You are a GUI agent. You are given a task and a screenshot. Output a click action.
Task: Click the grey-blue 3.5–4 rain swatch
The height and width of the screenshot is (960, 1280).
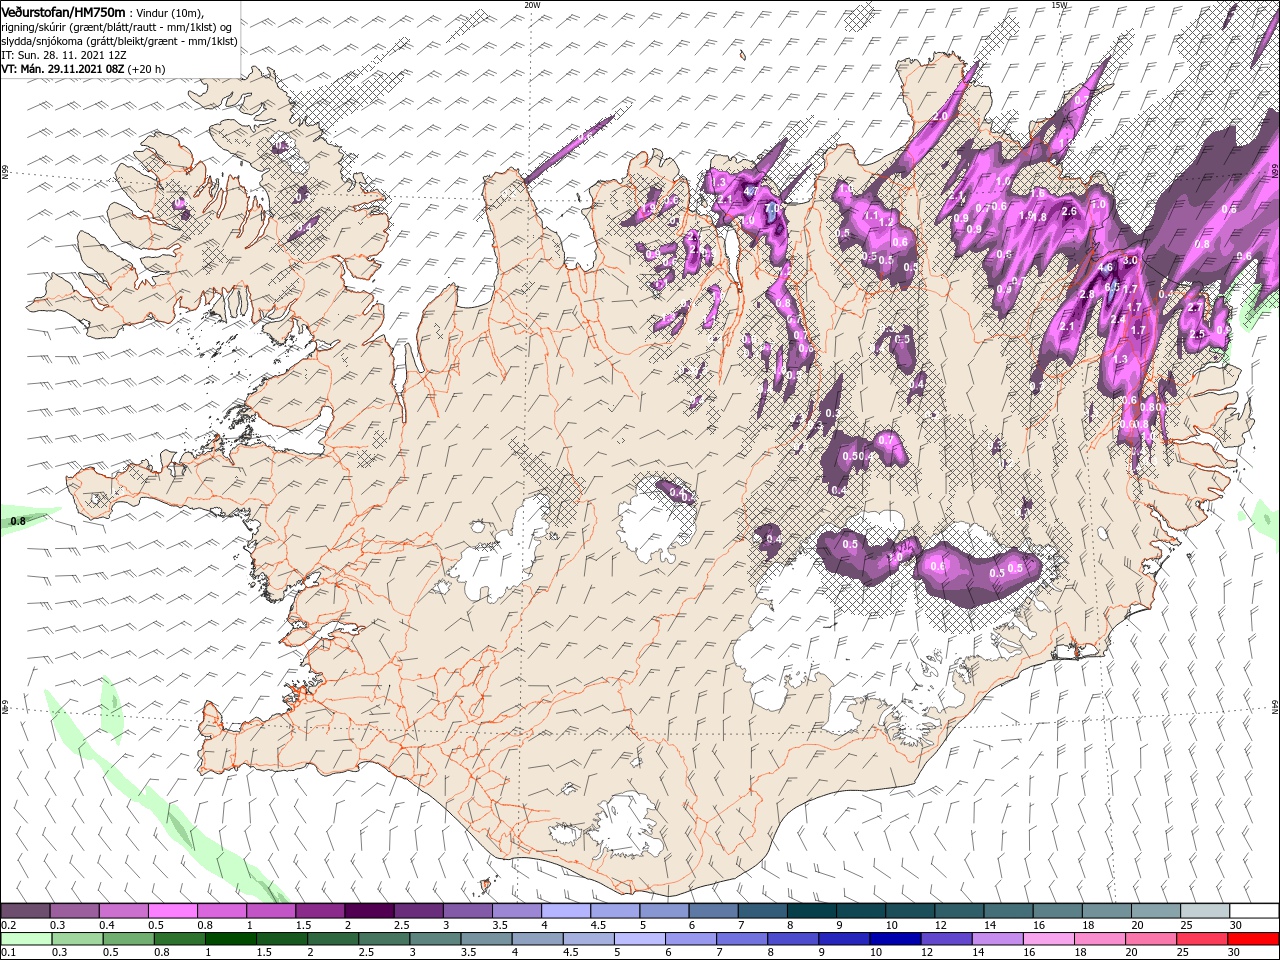(x=486, y=939)
